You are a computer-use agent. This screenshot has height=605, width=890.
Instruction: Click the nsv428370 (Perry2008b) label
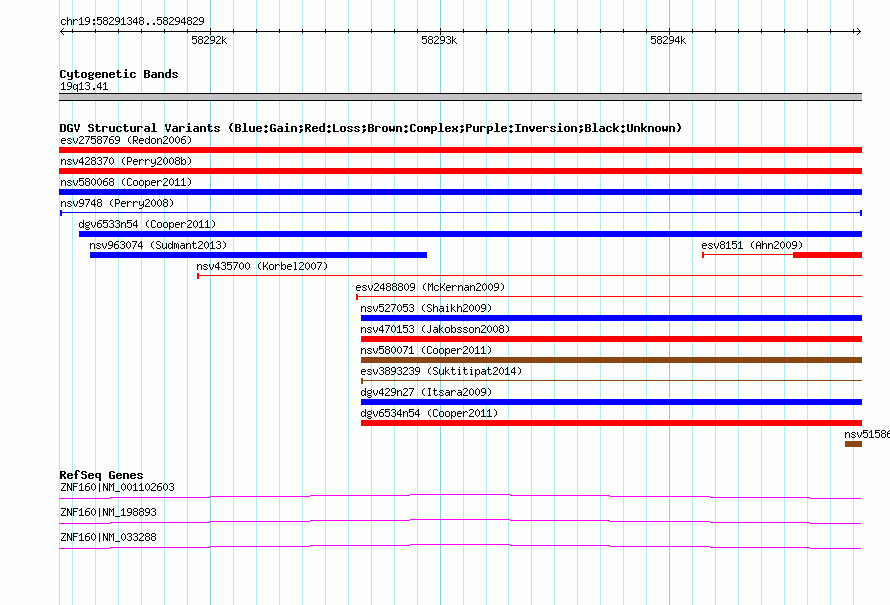126,161
